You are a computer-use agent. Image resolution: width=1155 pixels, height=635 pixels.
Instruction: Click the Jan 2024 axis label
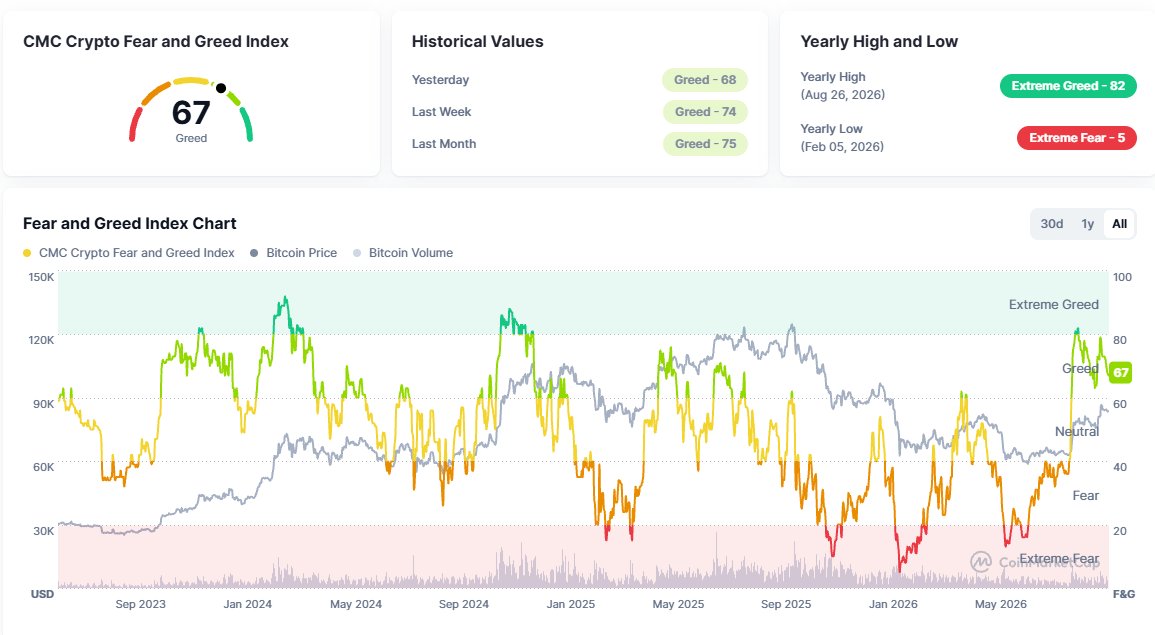point(248,604)
